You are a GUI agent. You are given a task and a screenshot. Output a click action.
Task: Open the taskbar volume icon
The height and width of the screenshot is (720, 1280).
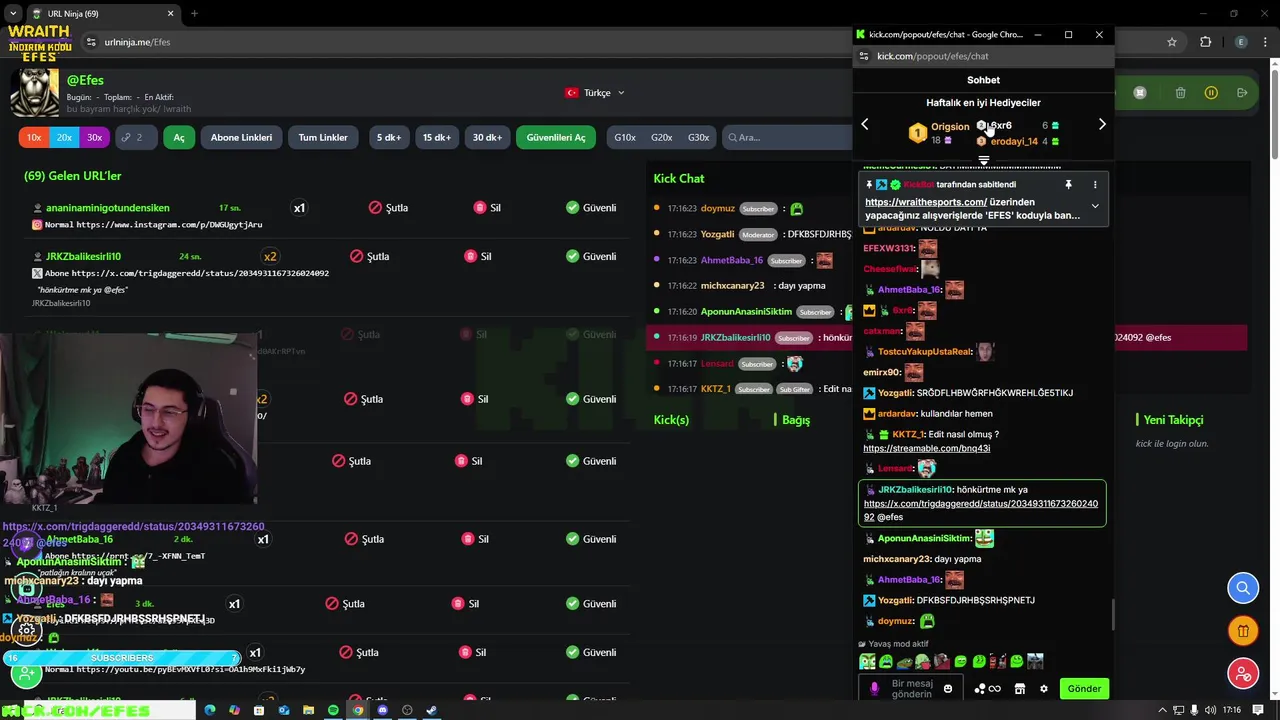click(x=1211, y=710)
